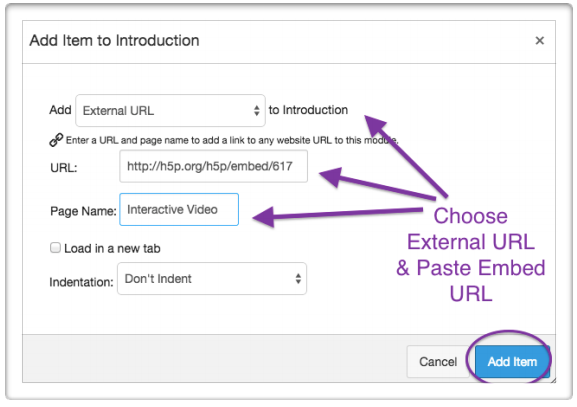Open the External URL item type dropdown
577x407 pixels.
click(x=170, y=110)
